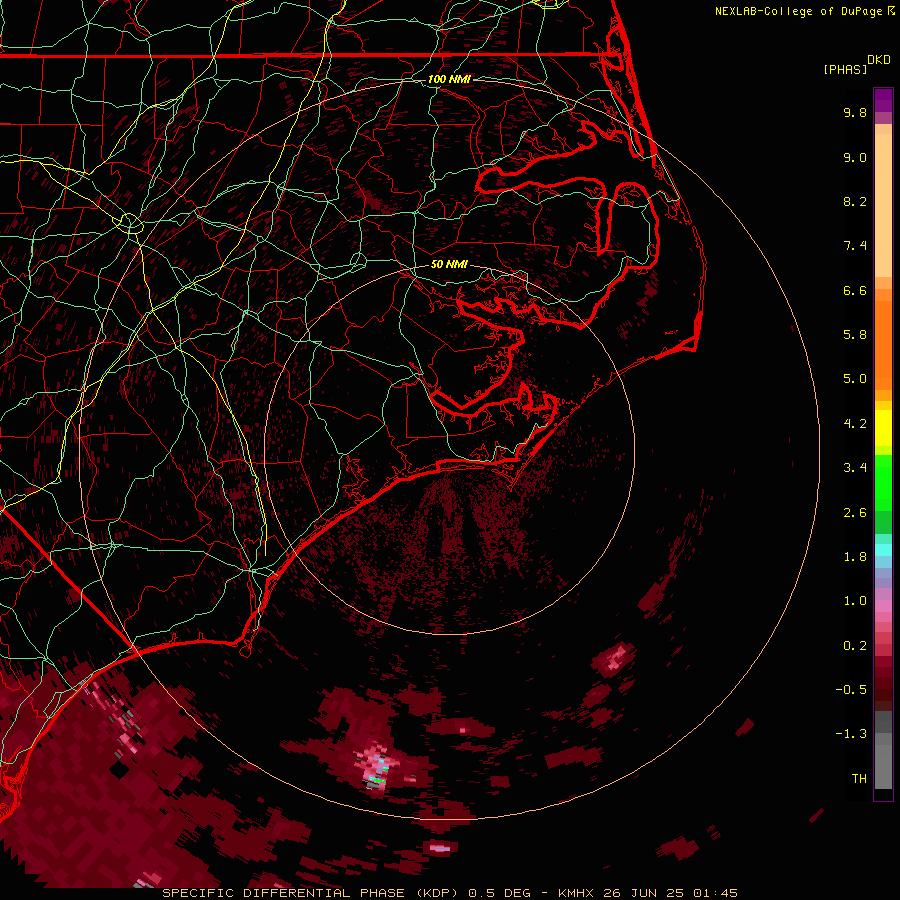Viewport: 900px width, 900px height.
Task: Click the 5.8 legend value
Action: point(855,335)
